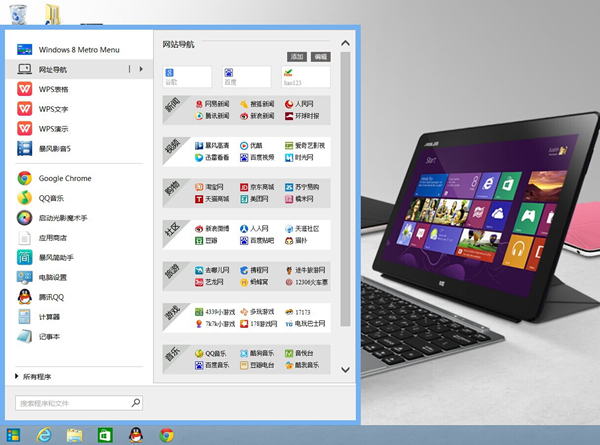Open 时光网 link

click(299, 157)
